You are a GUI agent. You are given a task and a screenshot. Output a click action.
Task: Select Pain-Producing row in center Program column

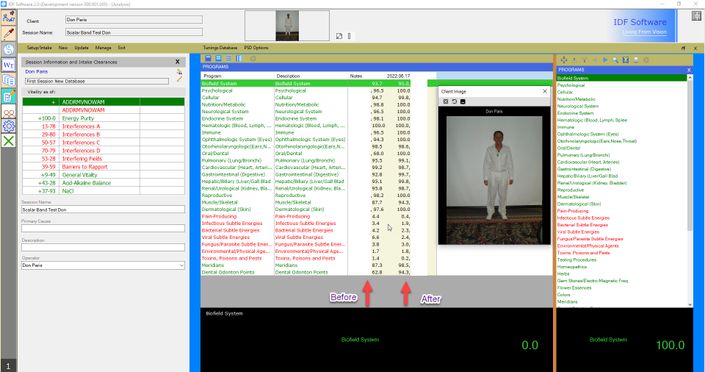coord(219,216)
